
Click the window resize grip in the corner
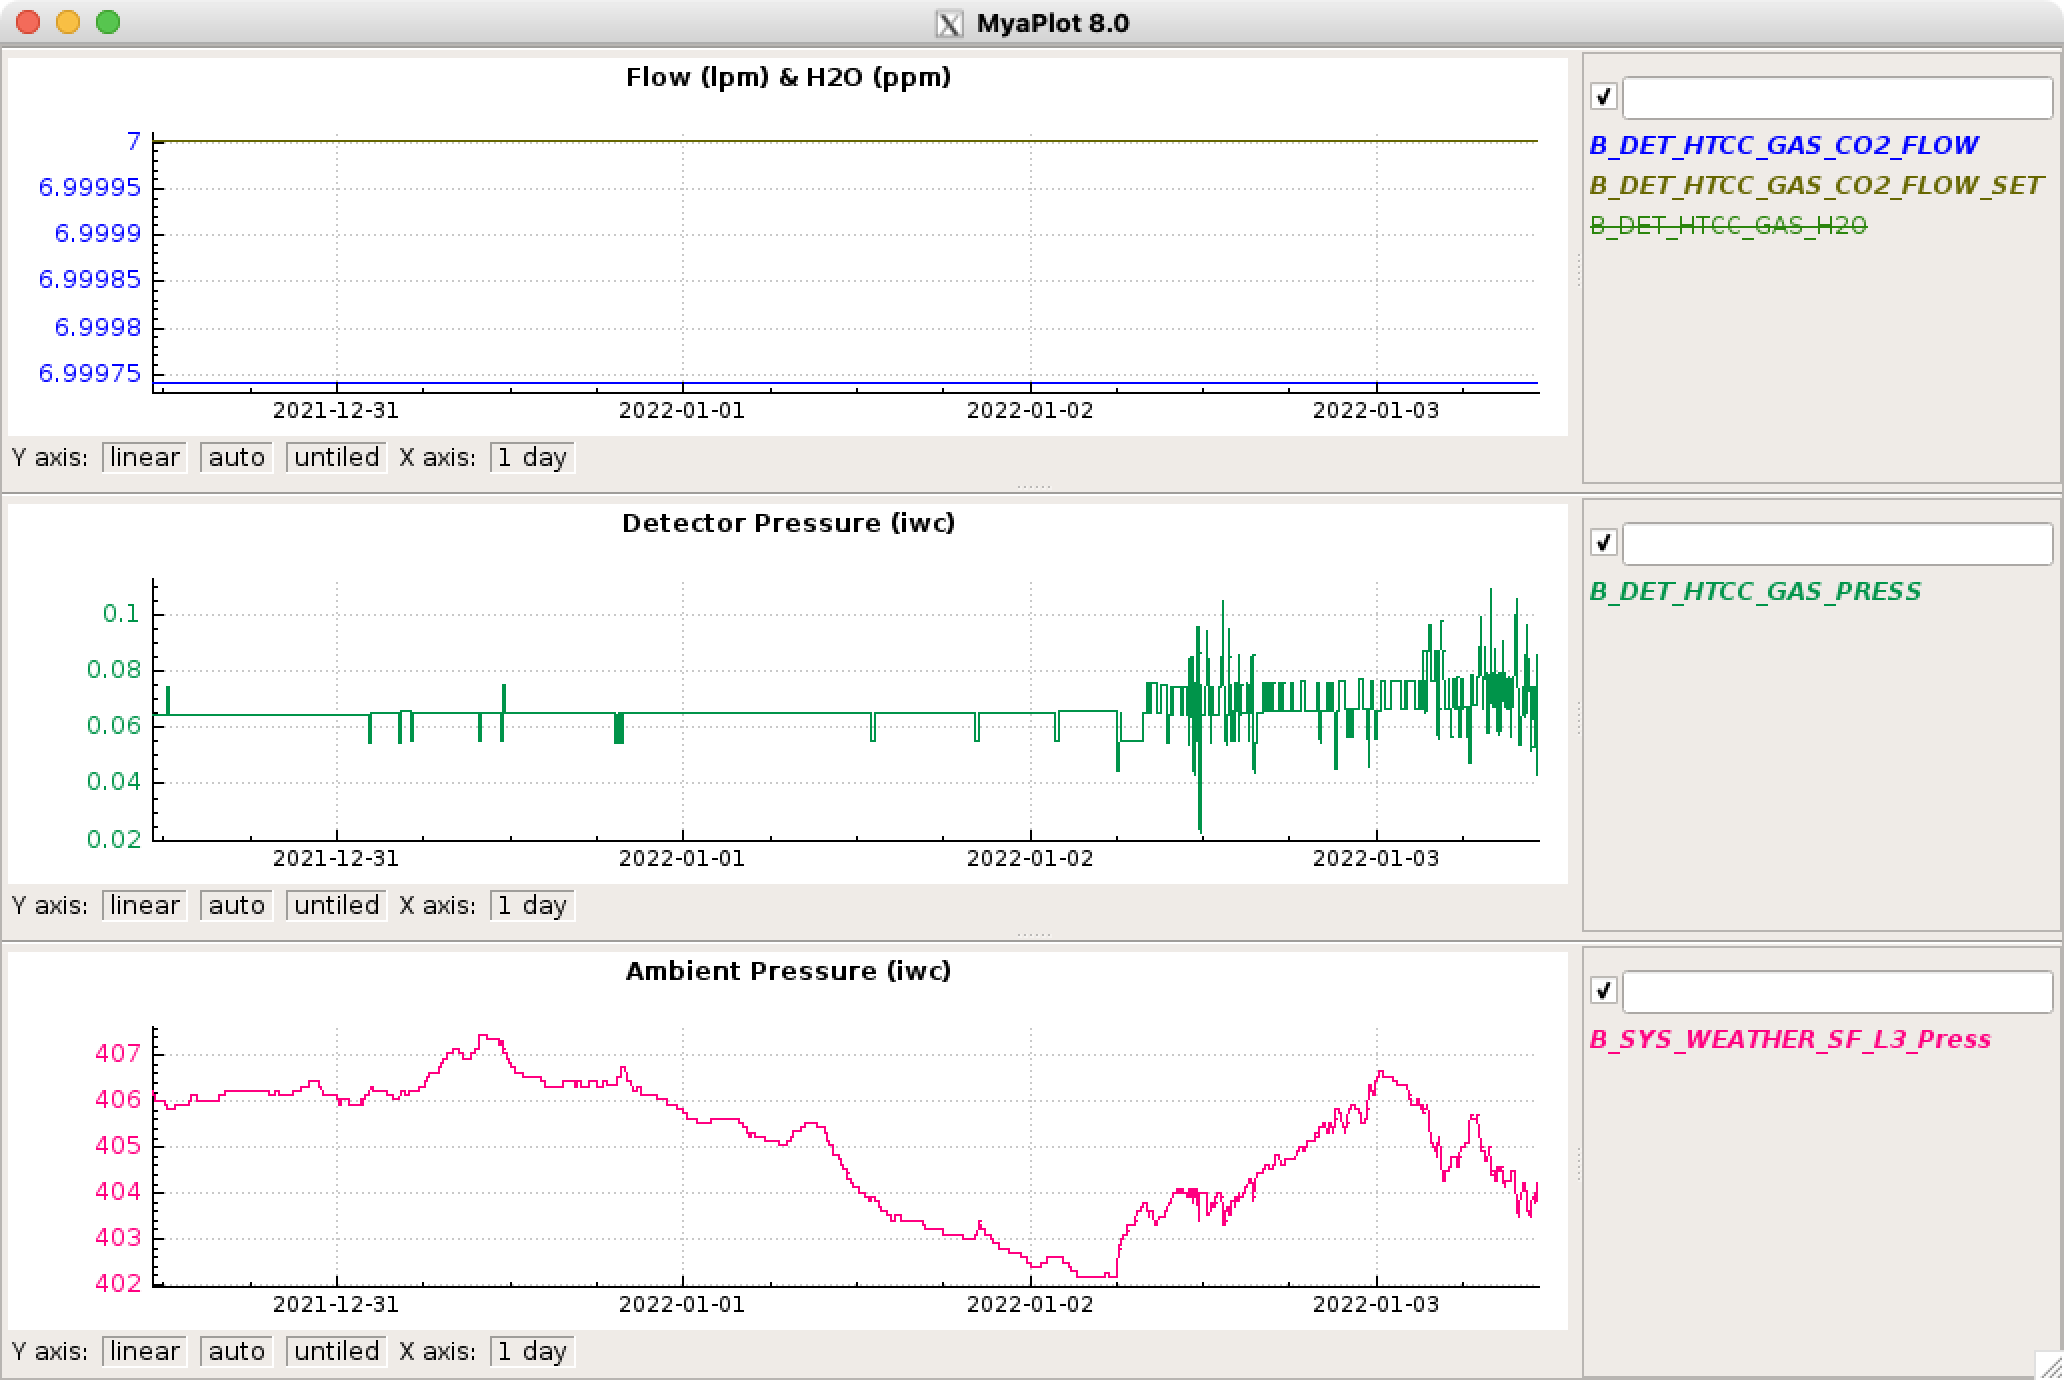point(2049,1365)
